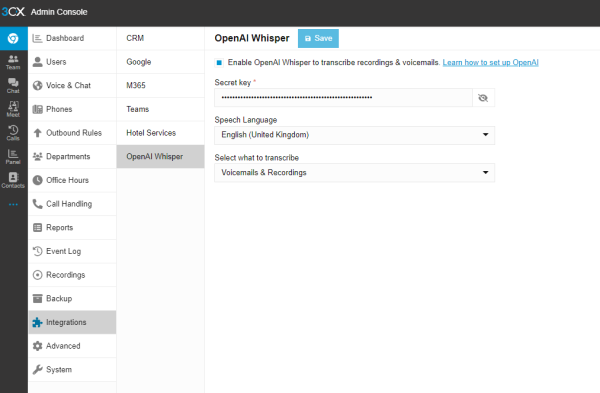Screen dimensions: 600x393
Task: Click the Call Handling phone icon
Action: [38, 204]
